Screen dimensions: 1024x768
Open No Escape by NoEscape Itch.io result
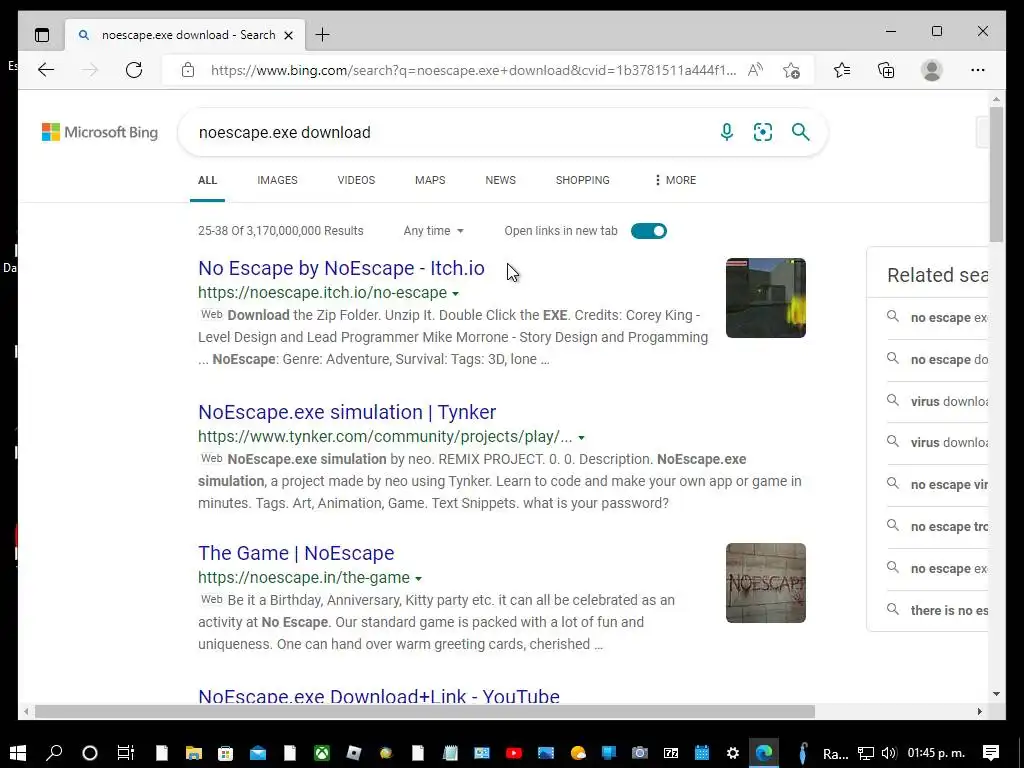tap(342, 268)
